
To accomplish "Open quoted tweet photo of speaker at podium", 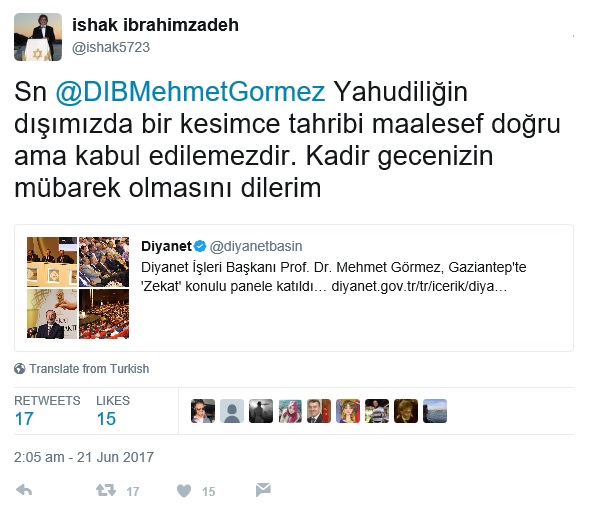I will [52, 314].
